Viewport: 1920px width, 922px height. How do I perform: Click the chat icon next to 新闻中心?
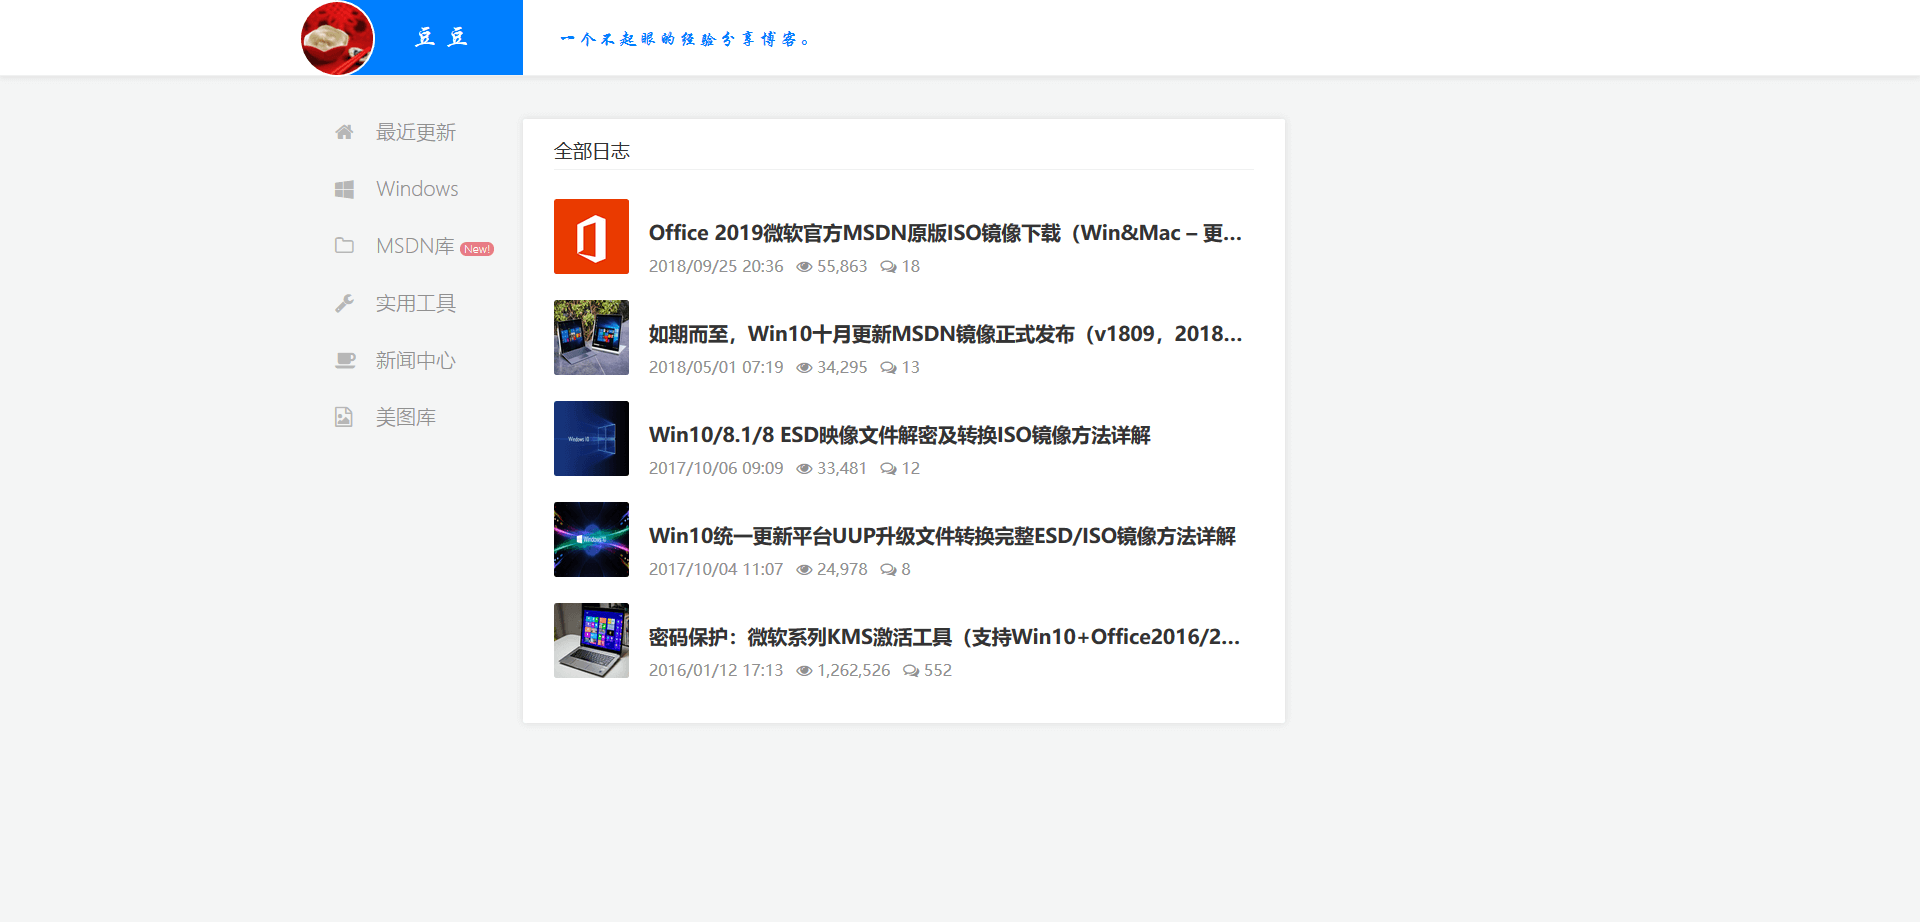[x=344, y=359]
